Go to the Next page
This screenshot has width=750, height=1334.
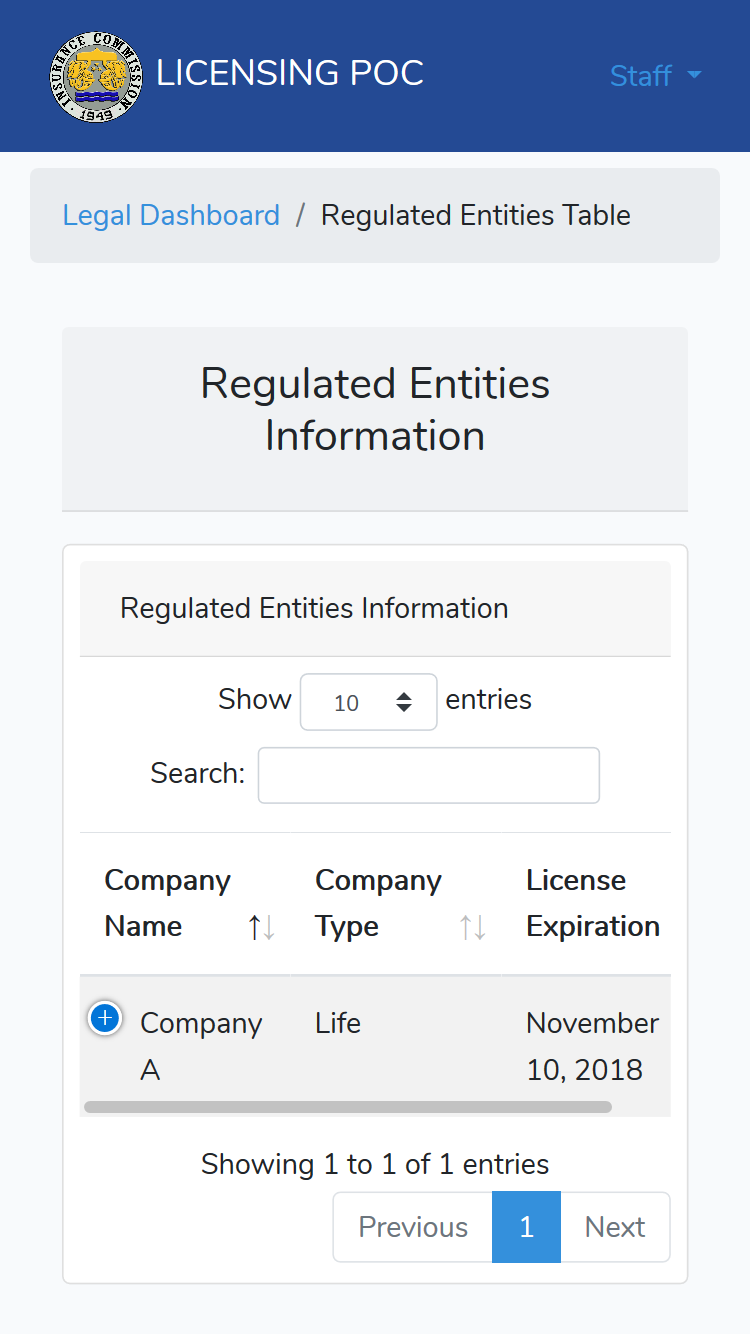(615, 1227)
